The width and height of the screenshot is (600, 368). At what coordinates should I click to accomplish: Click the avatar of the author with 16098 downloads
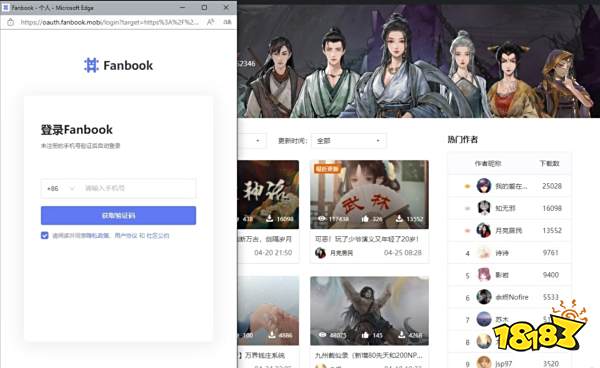point(484,208)
